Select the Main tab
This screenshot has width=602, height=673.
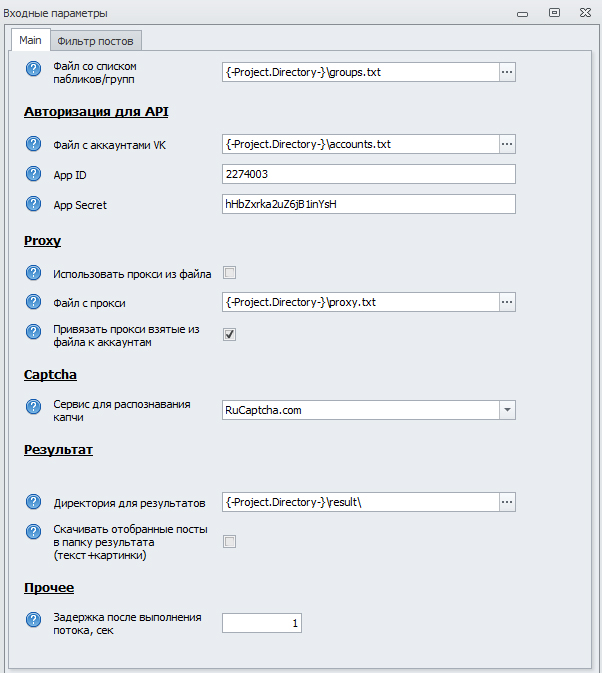coord(30,40)
